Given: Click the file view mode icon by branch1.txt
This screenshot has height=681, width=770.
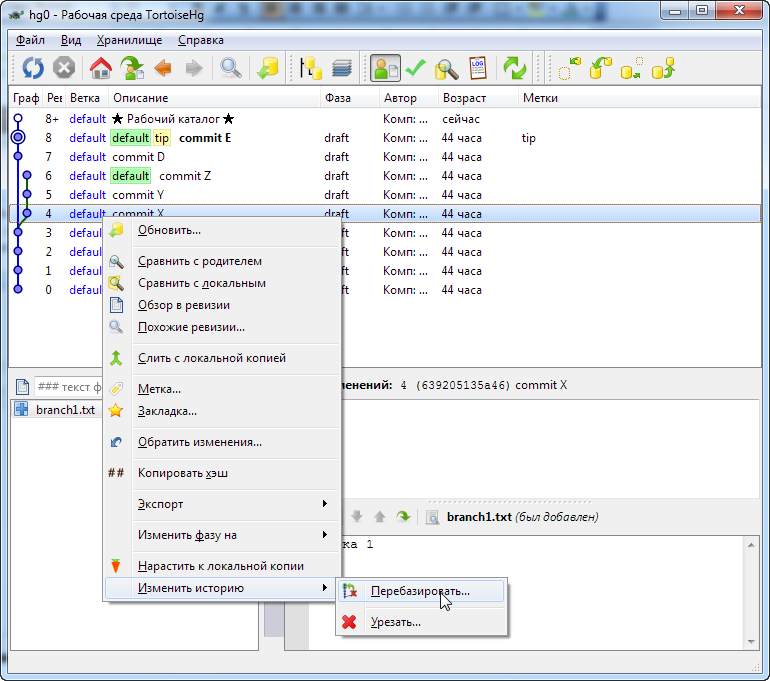Looking at the screenshot, I should (x=432, y=517).
